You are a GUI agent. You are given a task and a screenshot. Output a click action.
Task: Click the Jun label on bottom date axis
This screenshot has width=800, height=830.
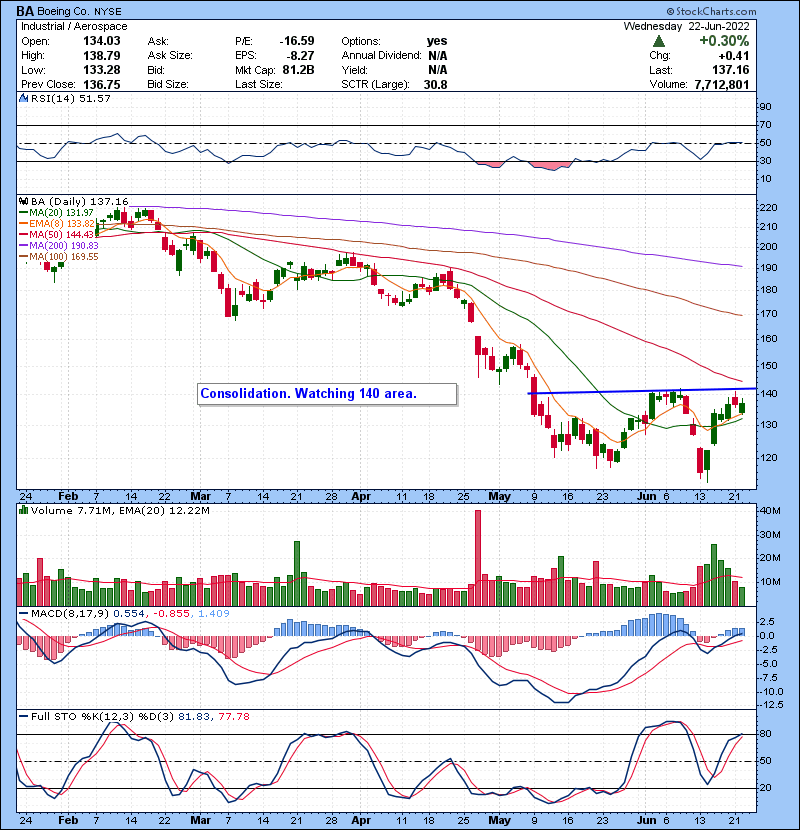point(646,820)
